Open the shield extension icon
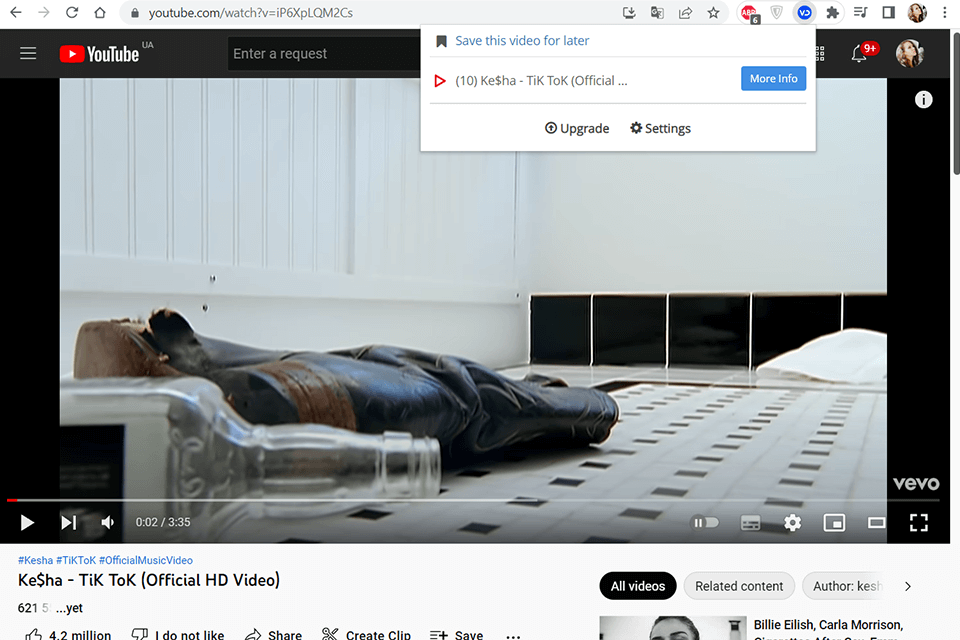The height and width of the screenshot is (640, 960). [776, 12]
